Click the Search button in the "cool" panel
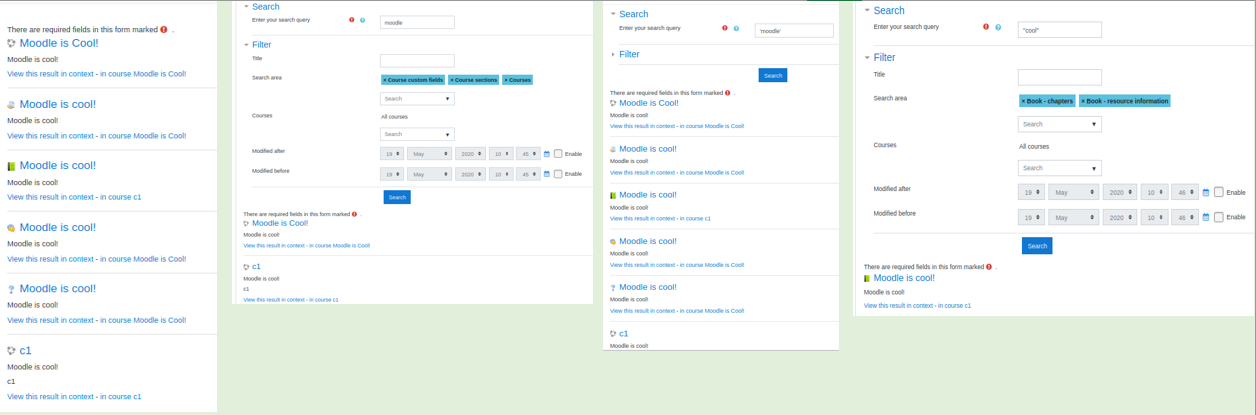 [1037, 246]
